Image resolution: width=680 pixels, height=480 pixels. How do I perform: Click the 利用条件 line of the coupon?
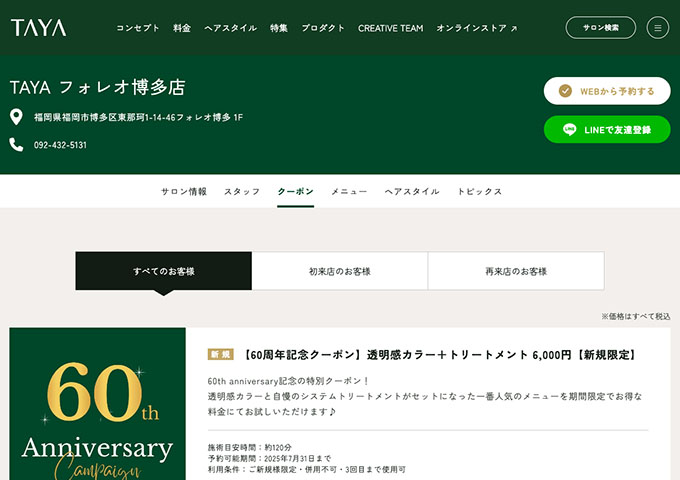[x=307, y=469]
